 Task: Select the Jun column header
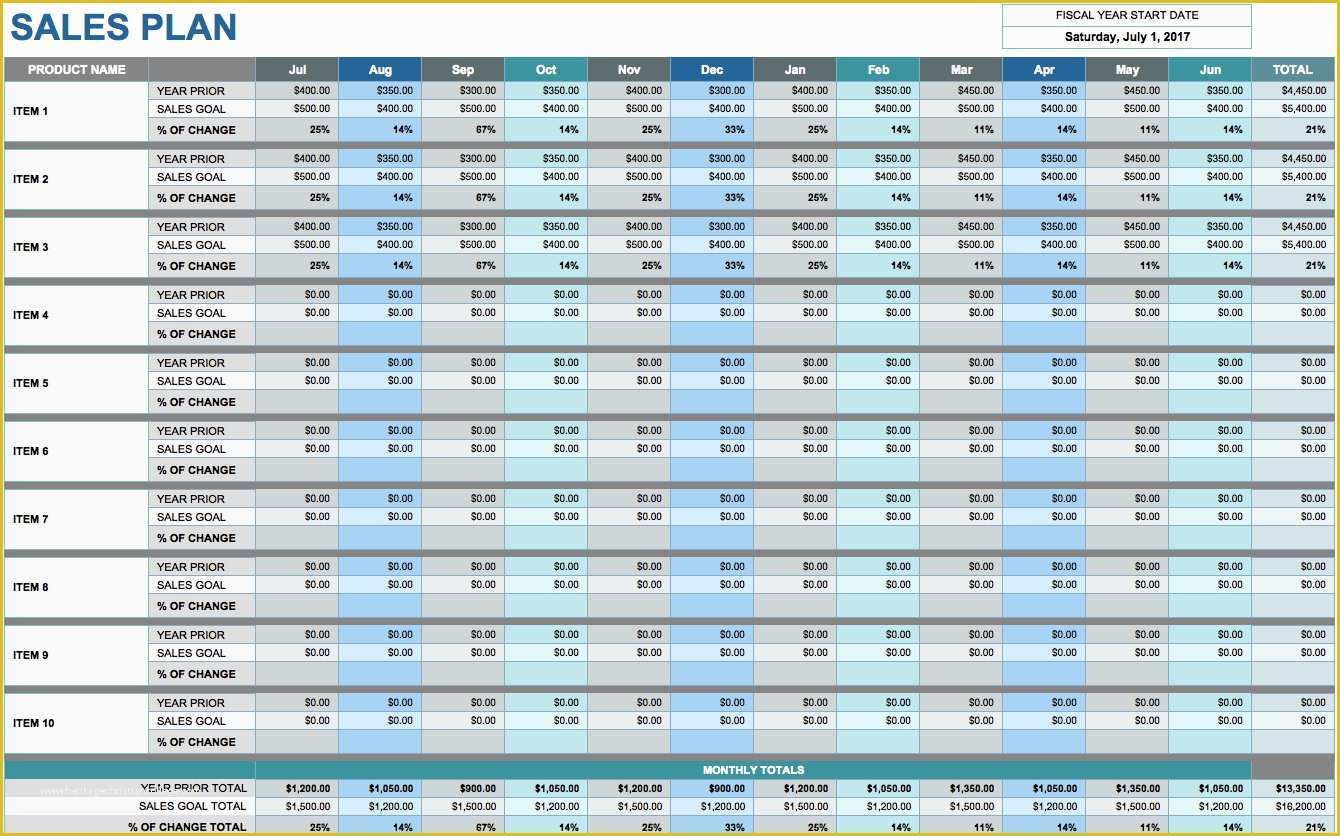1210,70
